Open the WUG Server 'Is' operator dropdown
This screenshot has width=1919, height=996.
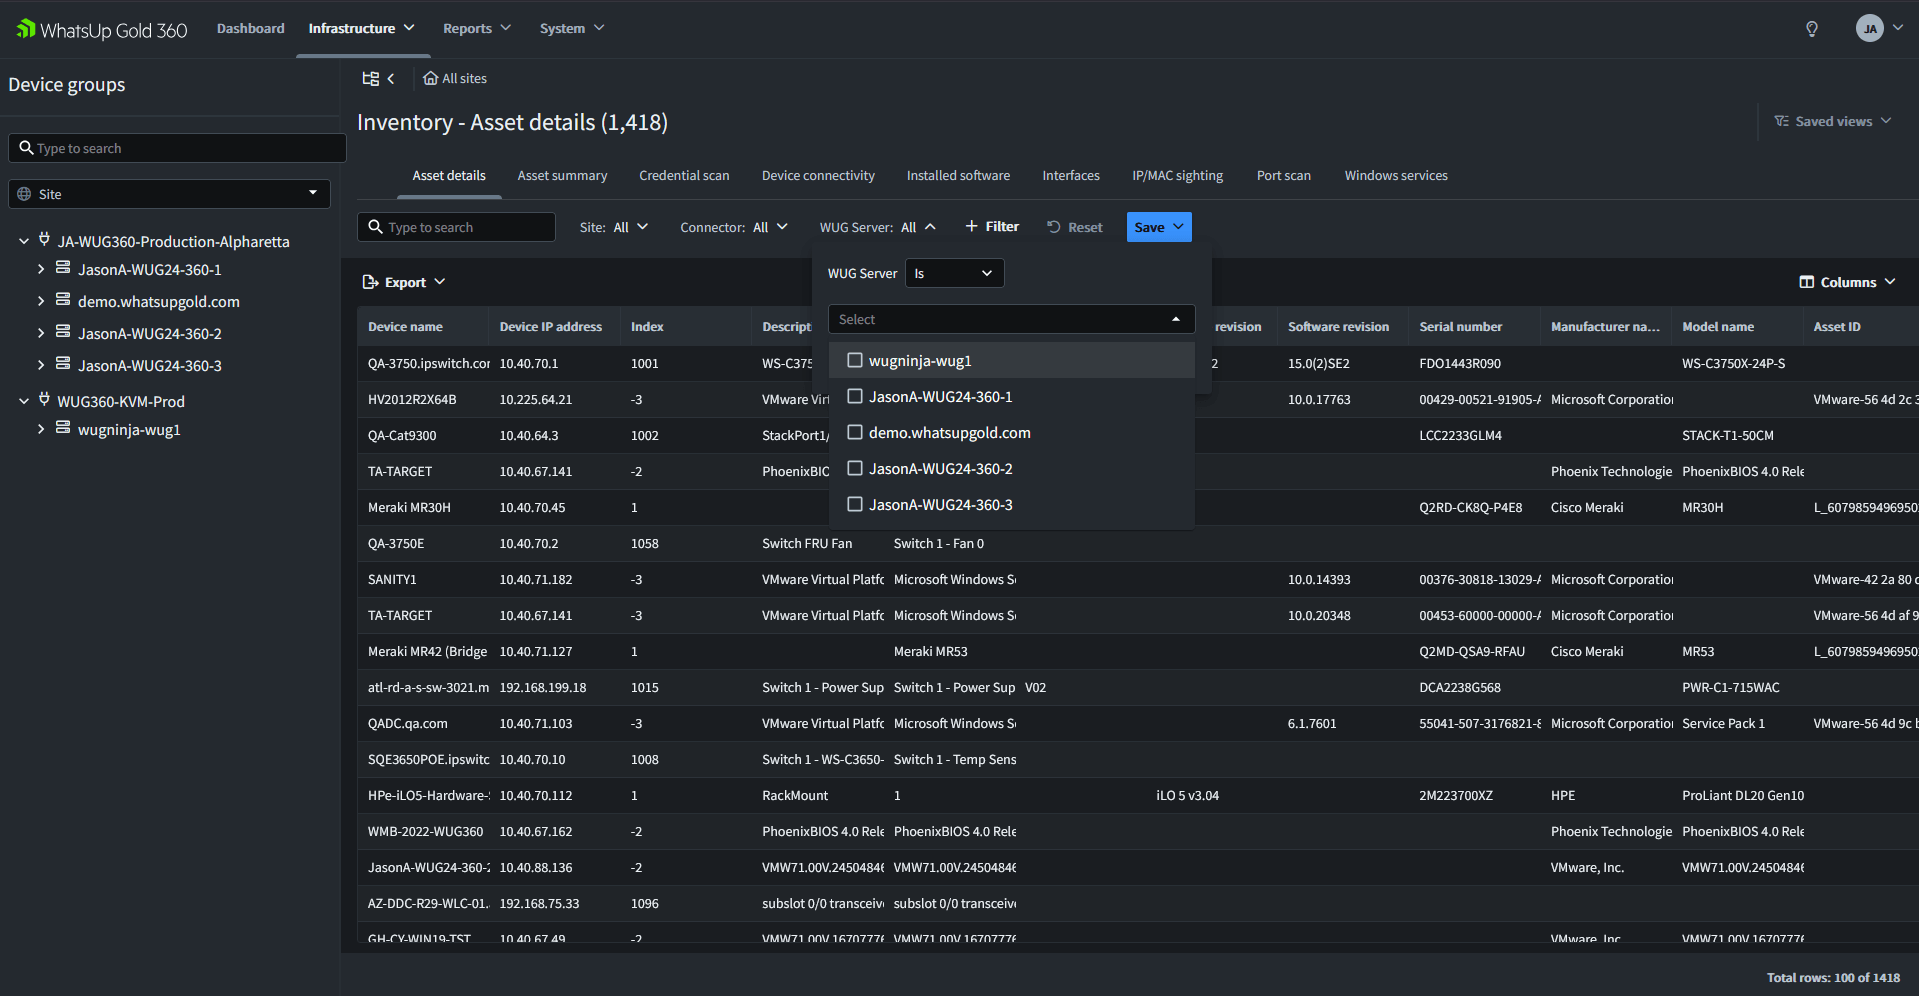point(954,273)
